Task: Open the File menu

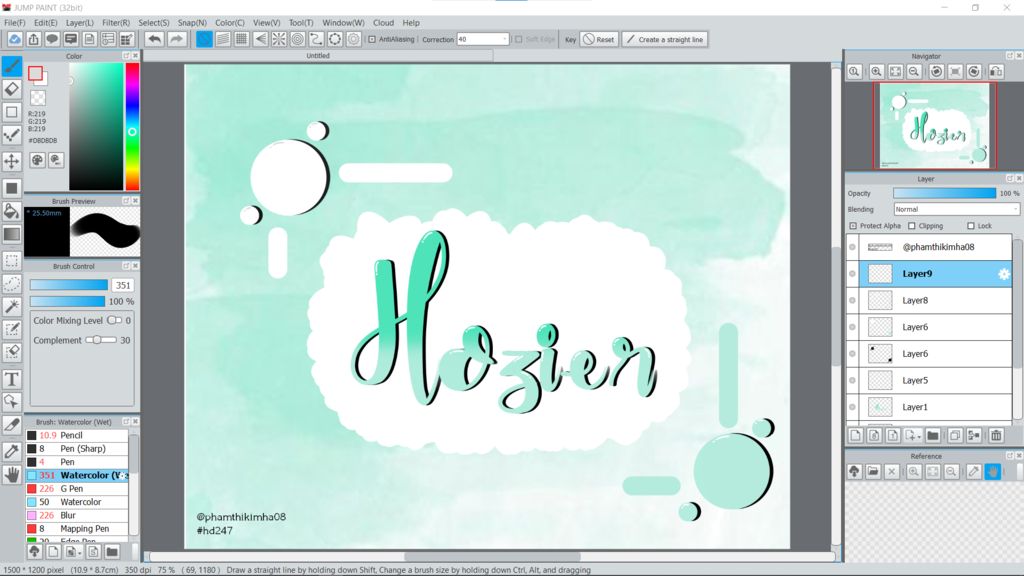Action: pyautogui.click(x=14, y=22)
